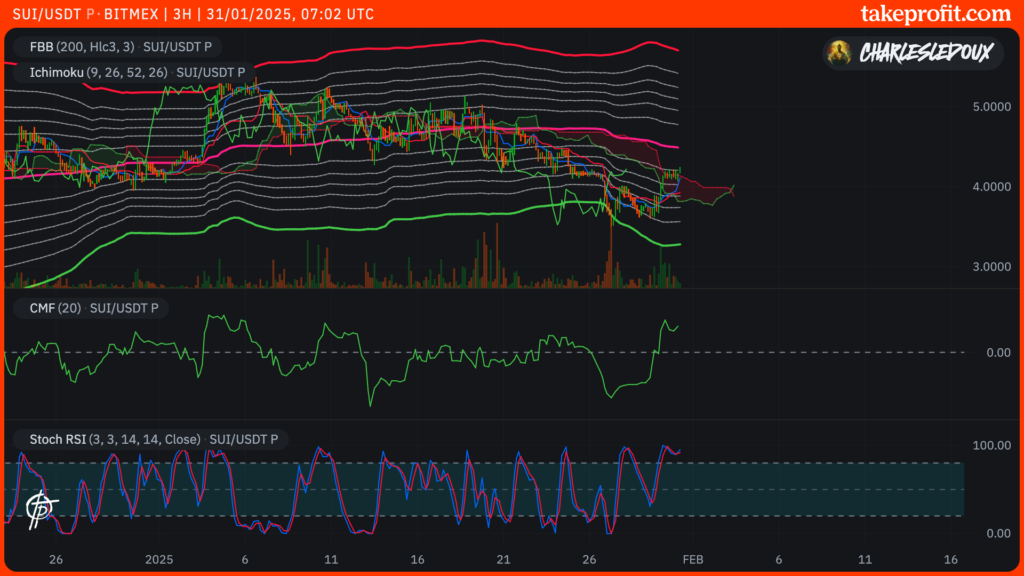Click the SUI/USDT P symbol name
1024x576 pixels.
click(47, 14)
